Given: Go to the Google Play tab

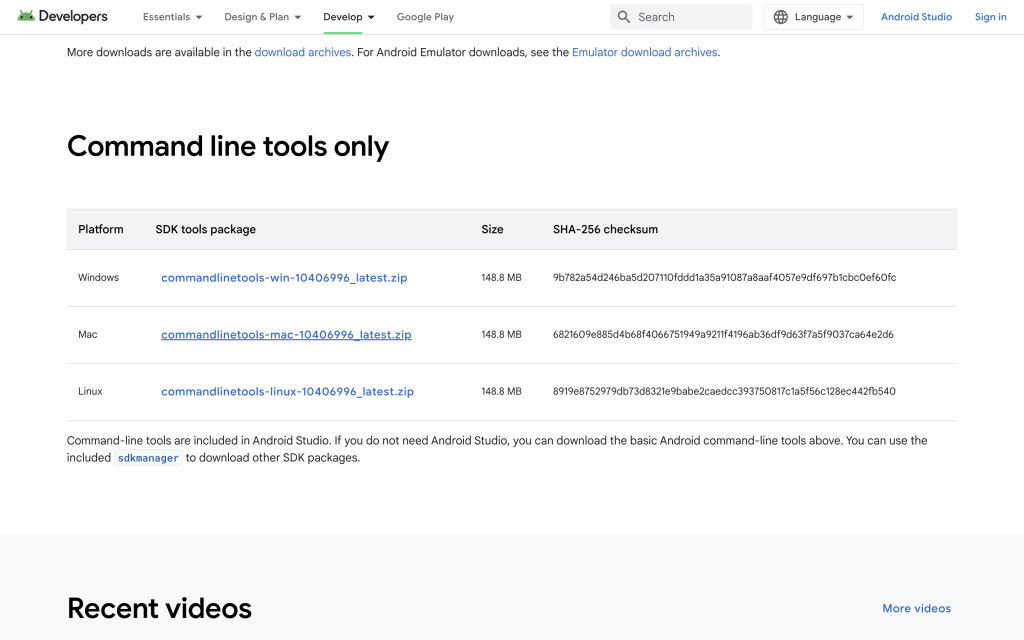Looking at the screenshot, I should coord(425,17).
